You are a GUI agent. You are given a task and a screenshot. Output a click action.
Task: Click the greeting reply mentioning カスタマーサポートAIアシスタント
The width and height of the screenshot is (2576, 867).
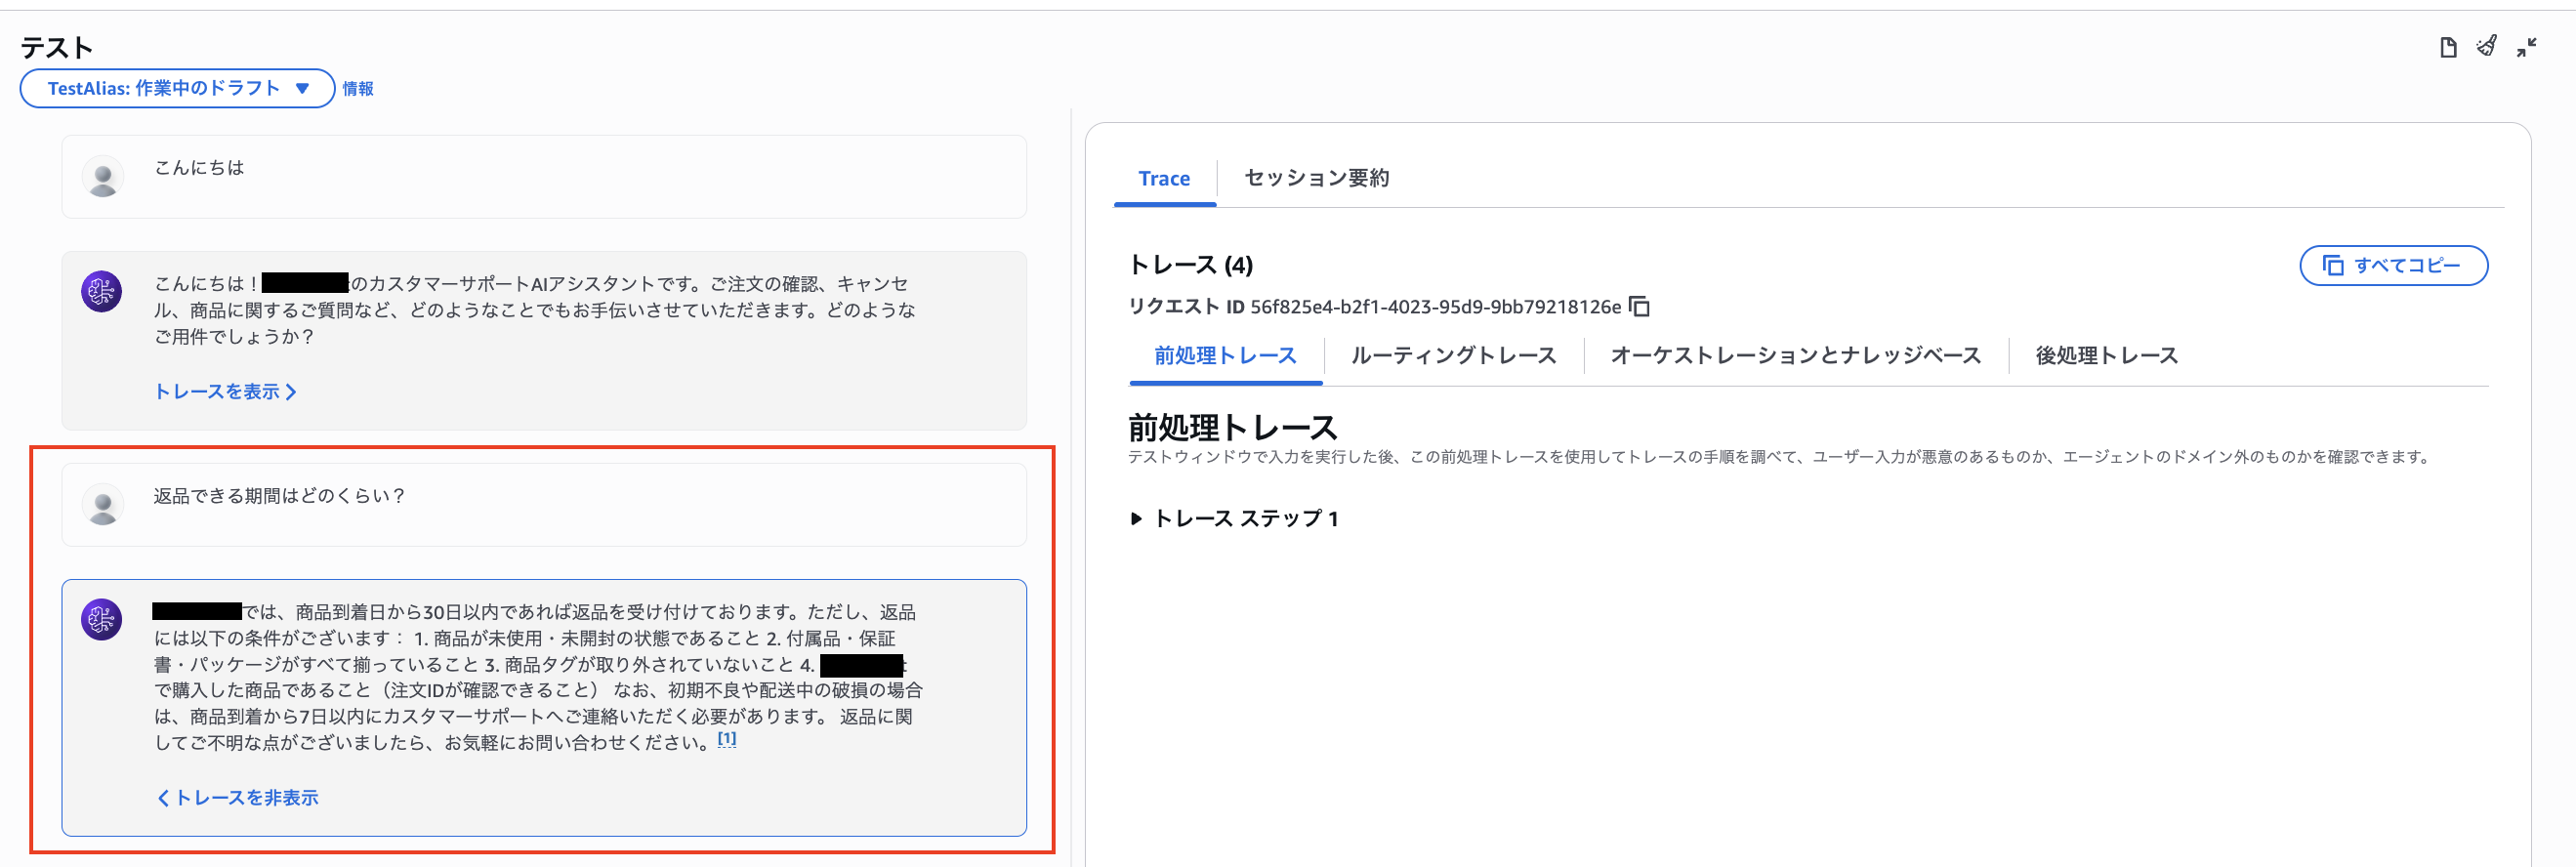coord(534,310)
